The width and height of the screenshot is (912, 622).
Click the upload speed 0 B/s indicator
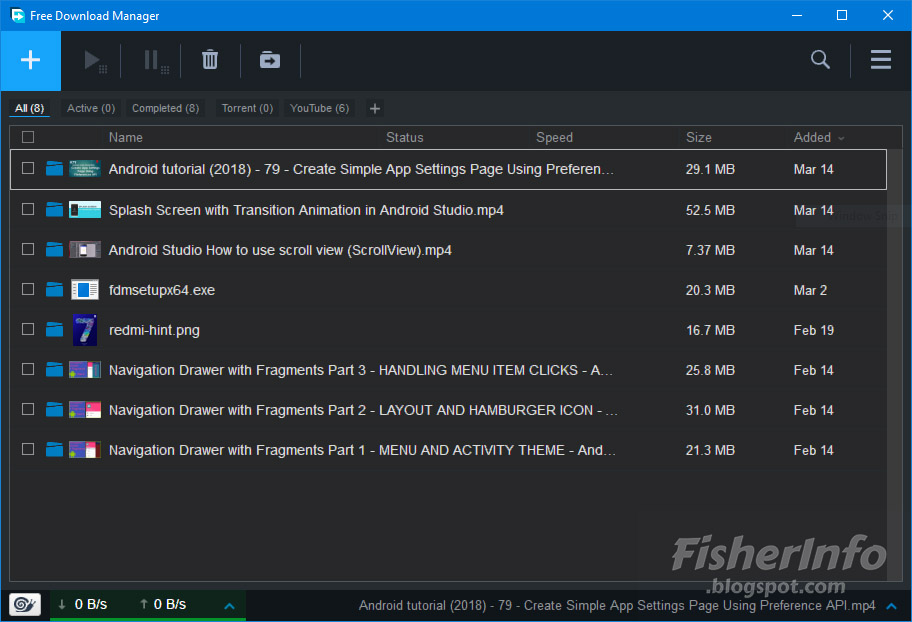[162, 605]
